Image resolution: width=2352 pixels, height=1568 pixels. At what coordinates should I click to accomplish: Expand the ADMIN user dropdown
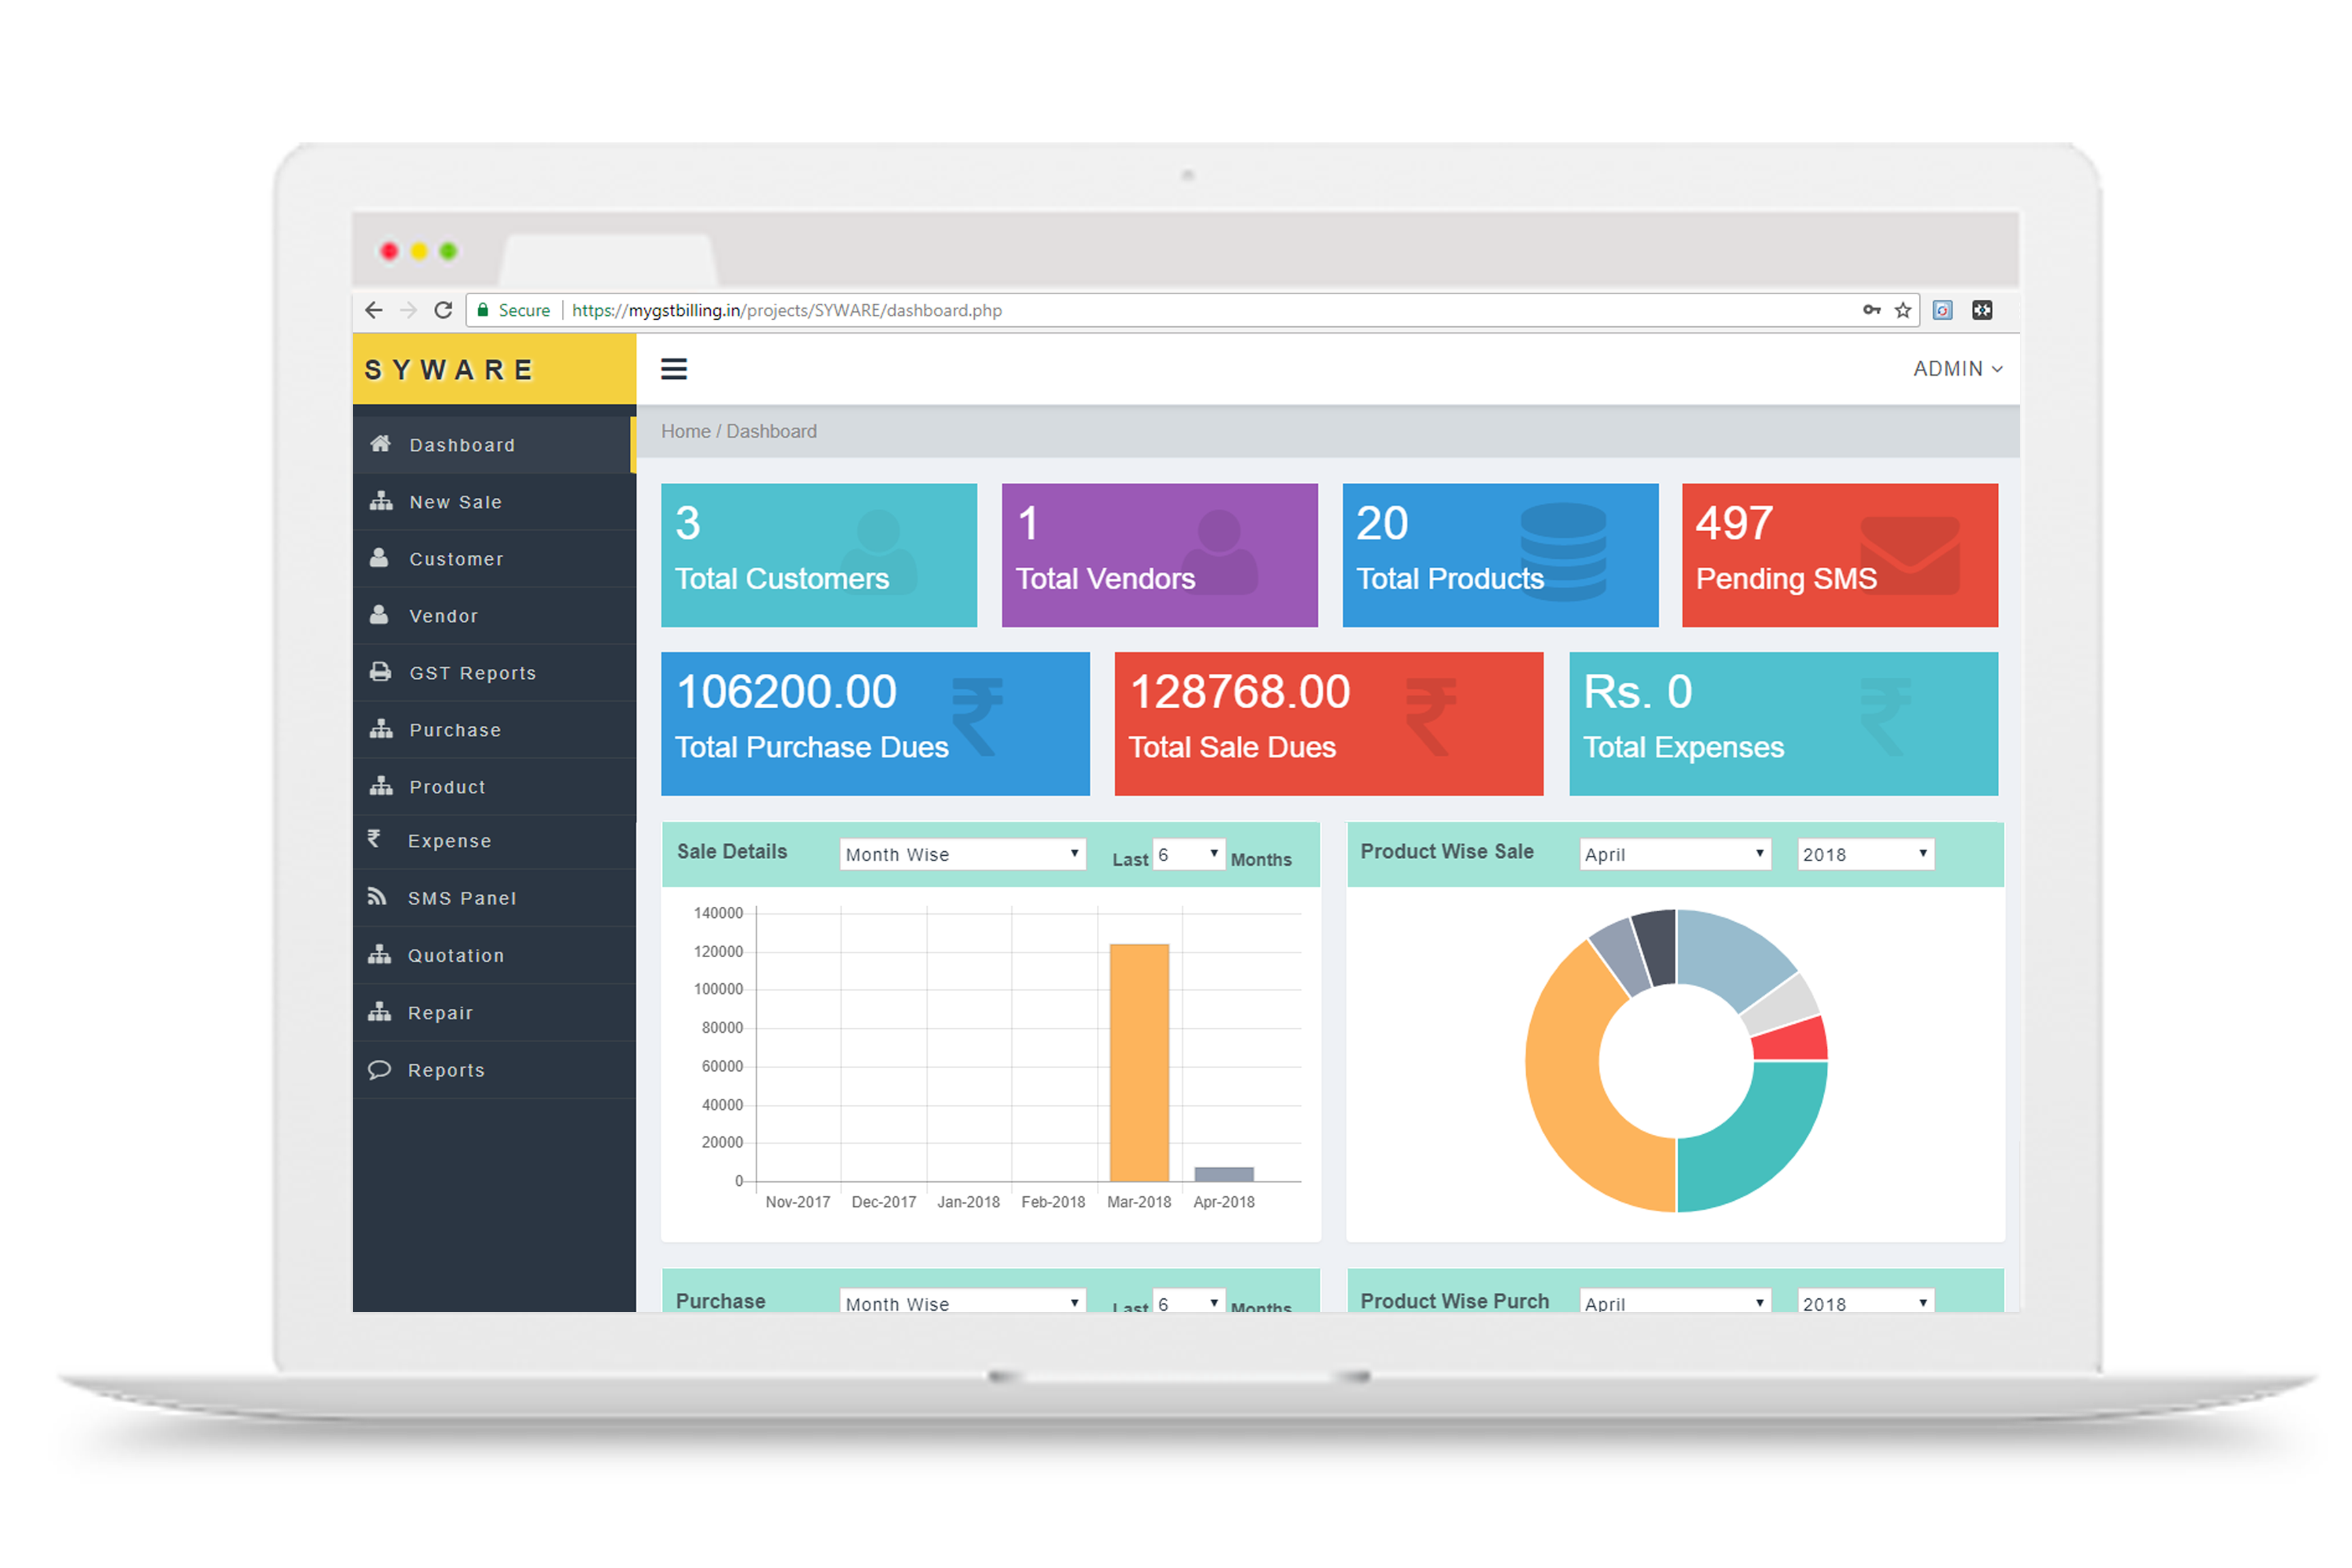click(x=1956, y=369)
